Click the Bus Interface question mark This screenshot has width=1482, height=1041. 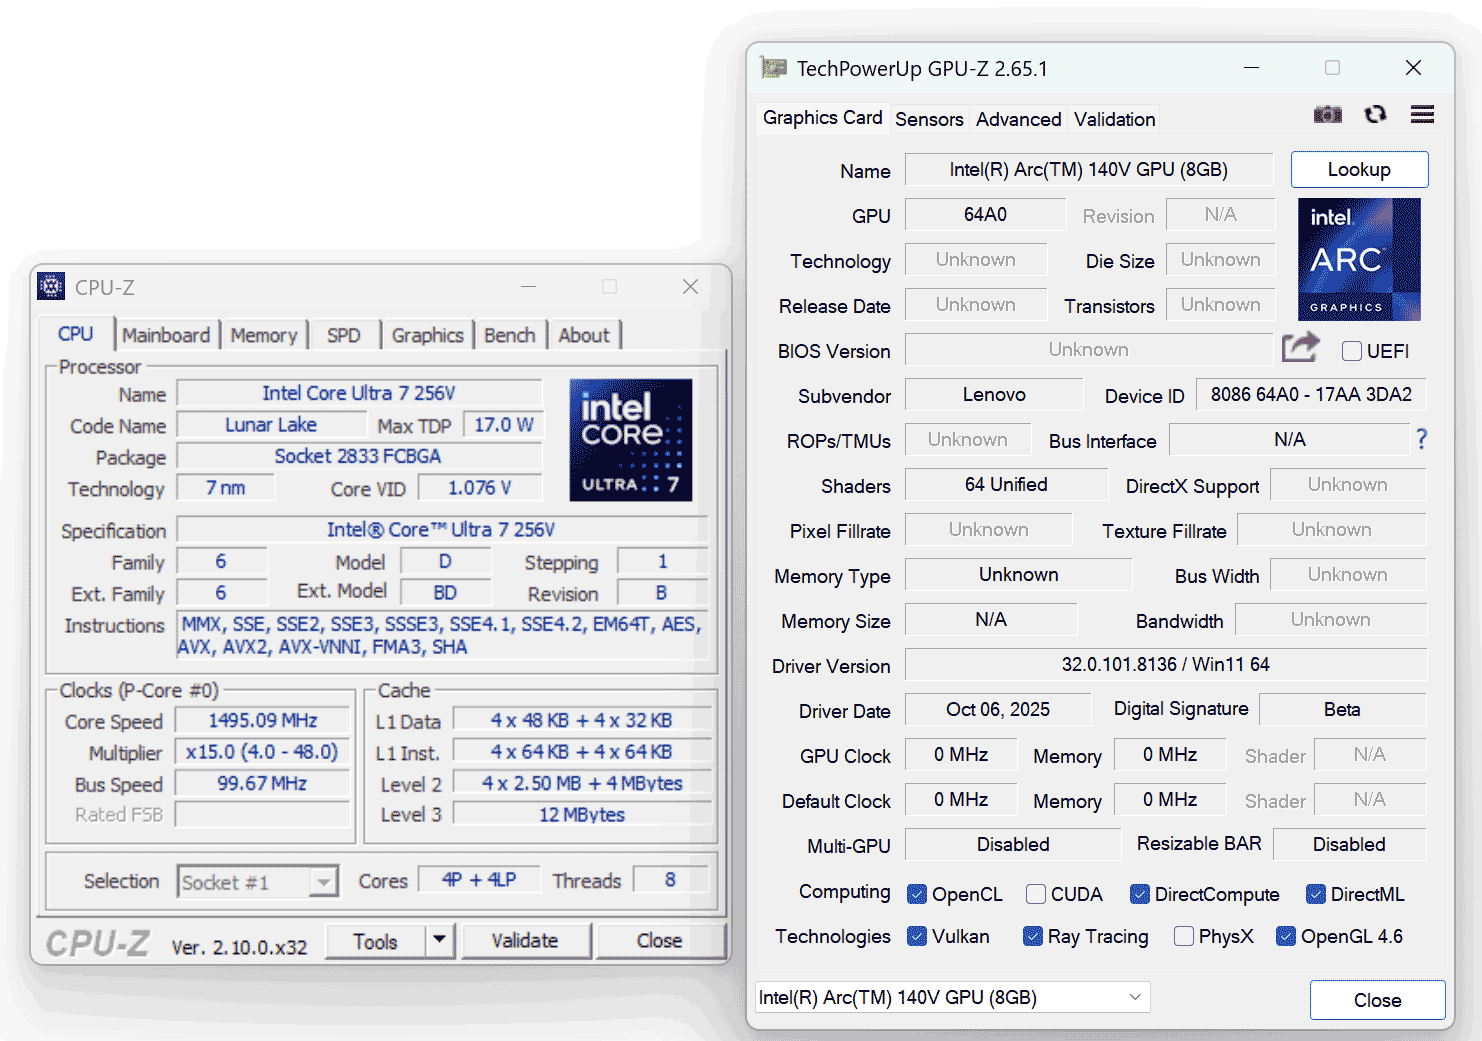1421,439
